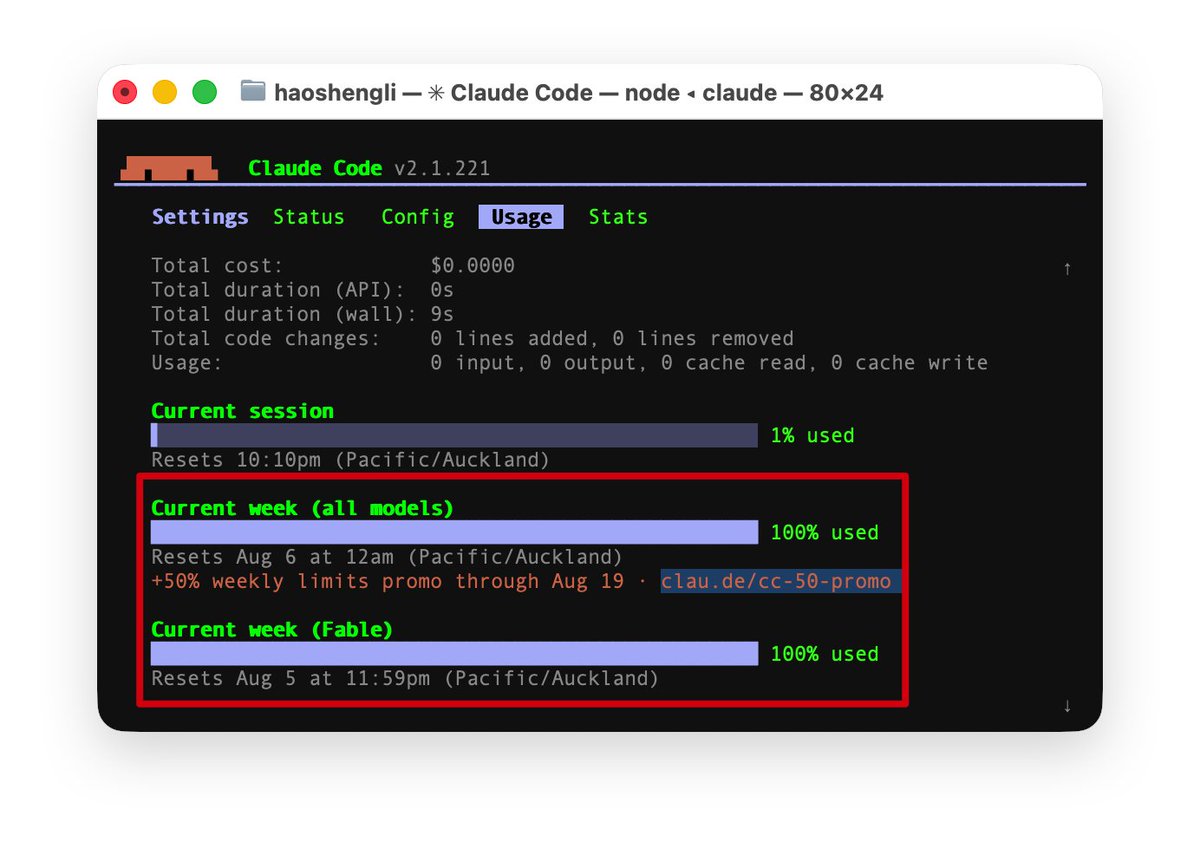
Task: Click the Current week Fable usage bar
Action: click(454, 653)
